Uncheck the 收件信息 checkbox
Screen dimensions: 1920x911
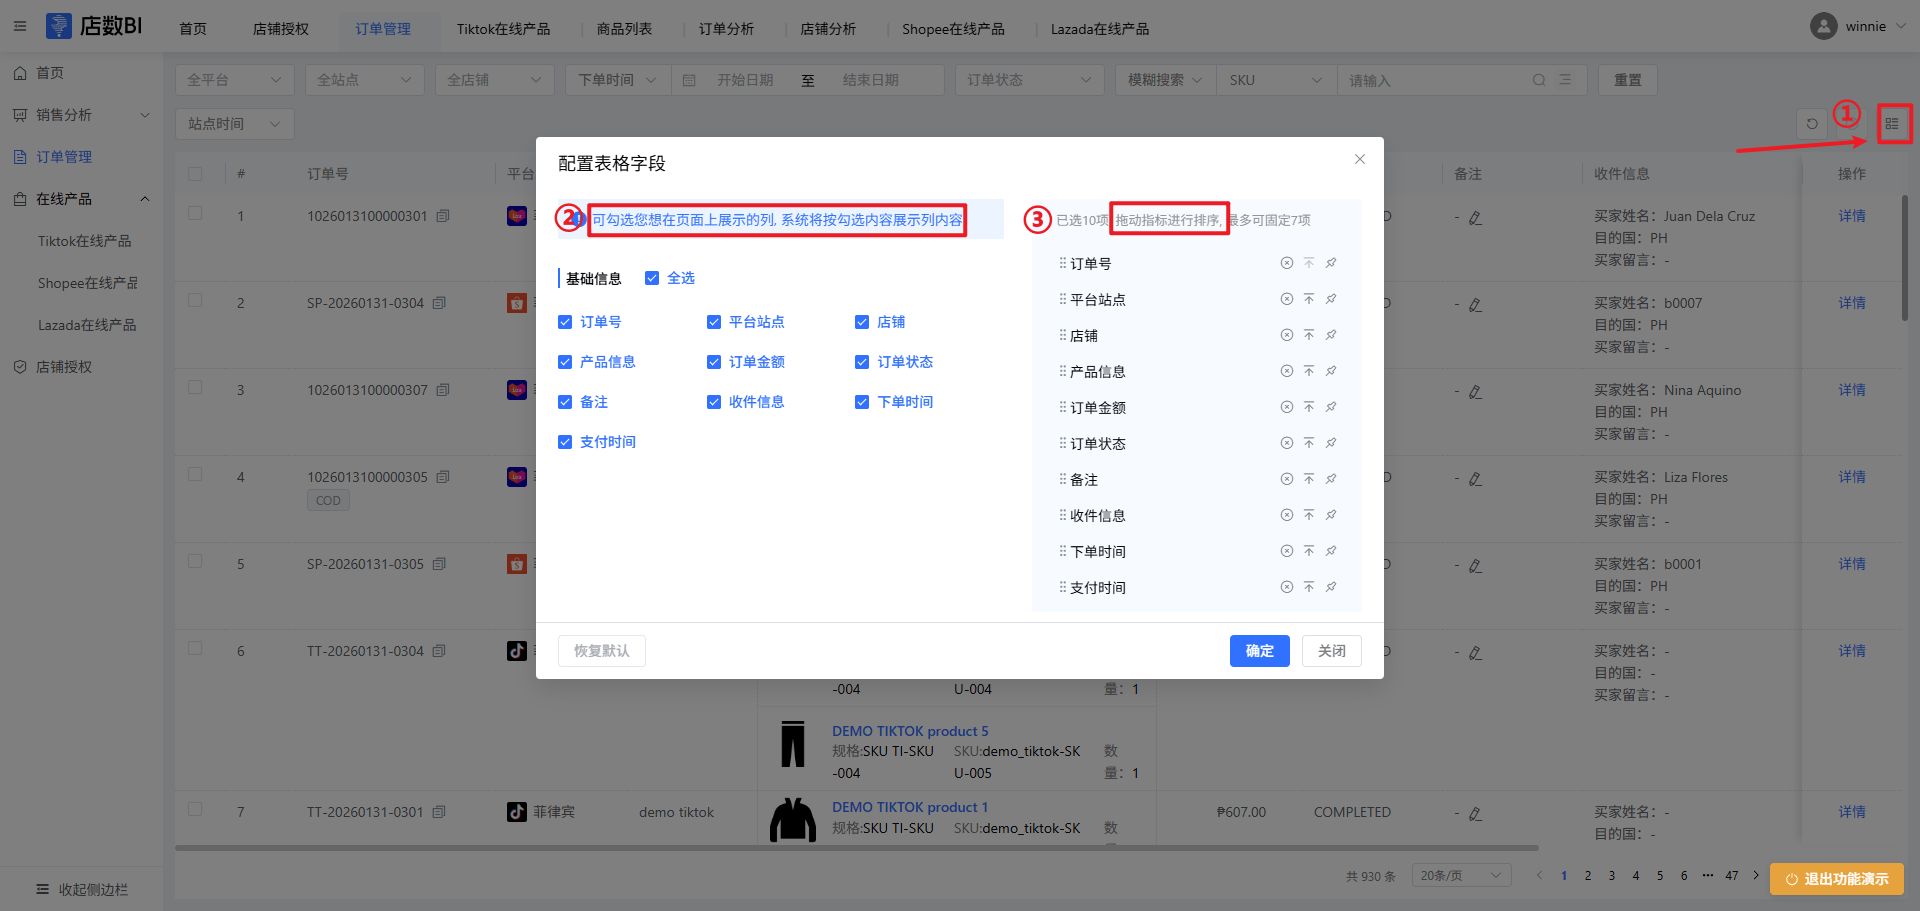click(x=714, y=402)
